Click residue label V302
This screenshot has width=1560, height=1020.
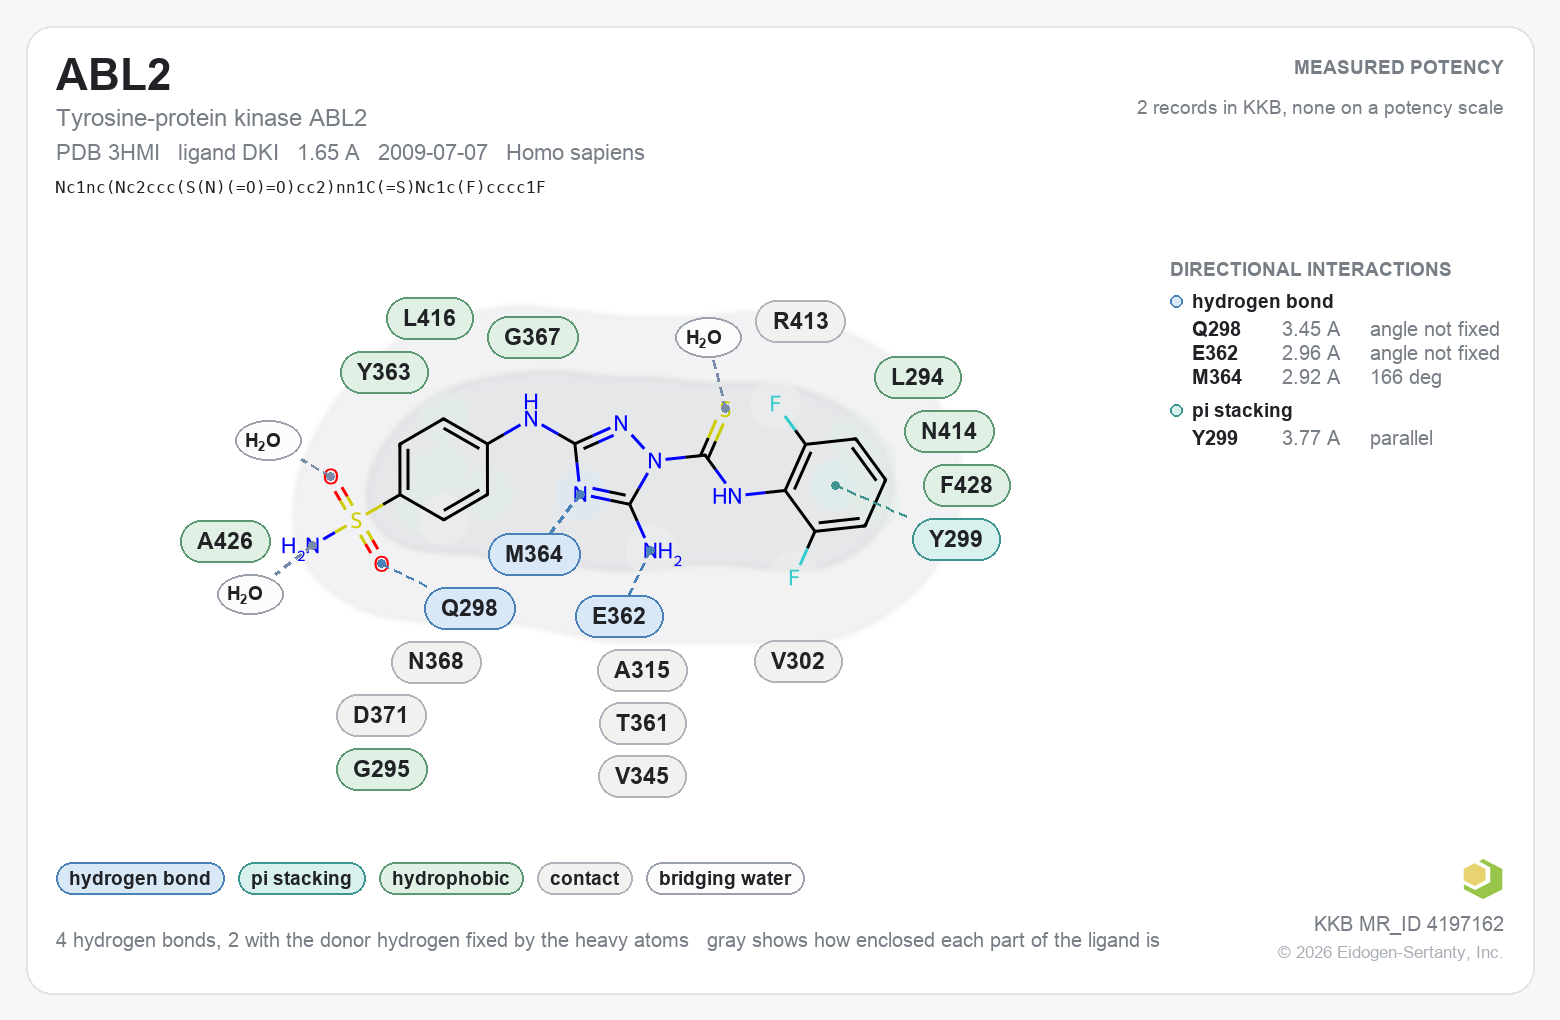tap(799, 662)
